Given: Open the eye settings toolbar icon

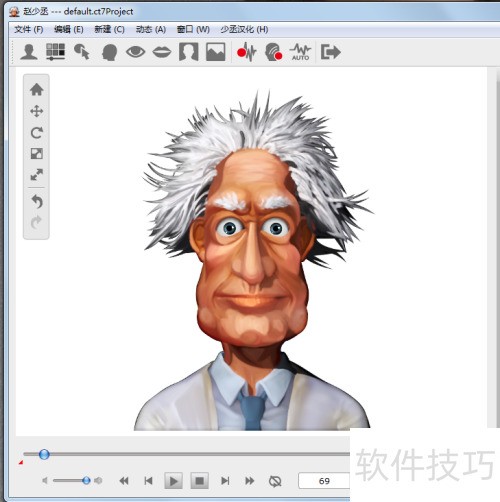Looking at the screenshot, I should coord(135,52).
